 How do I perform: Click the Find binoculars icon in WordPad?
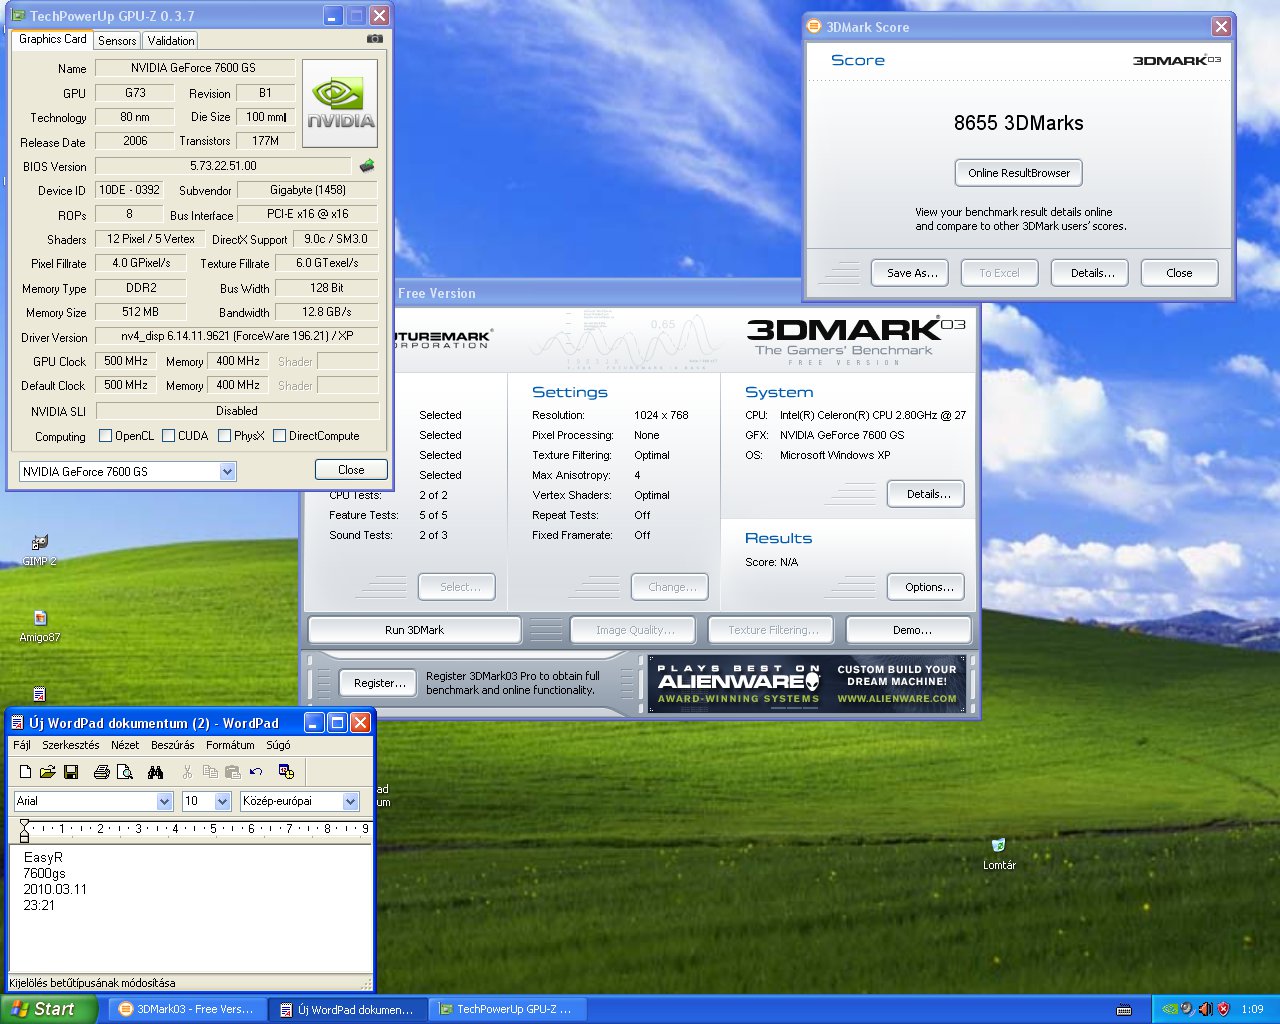point(155,772)
